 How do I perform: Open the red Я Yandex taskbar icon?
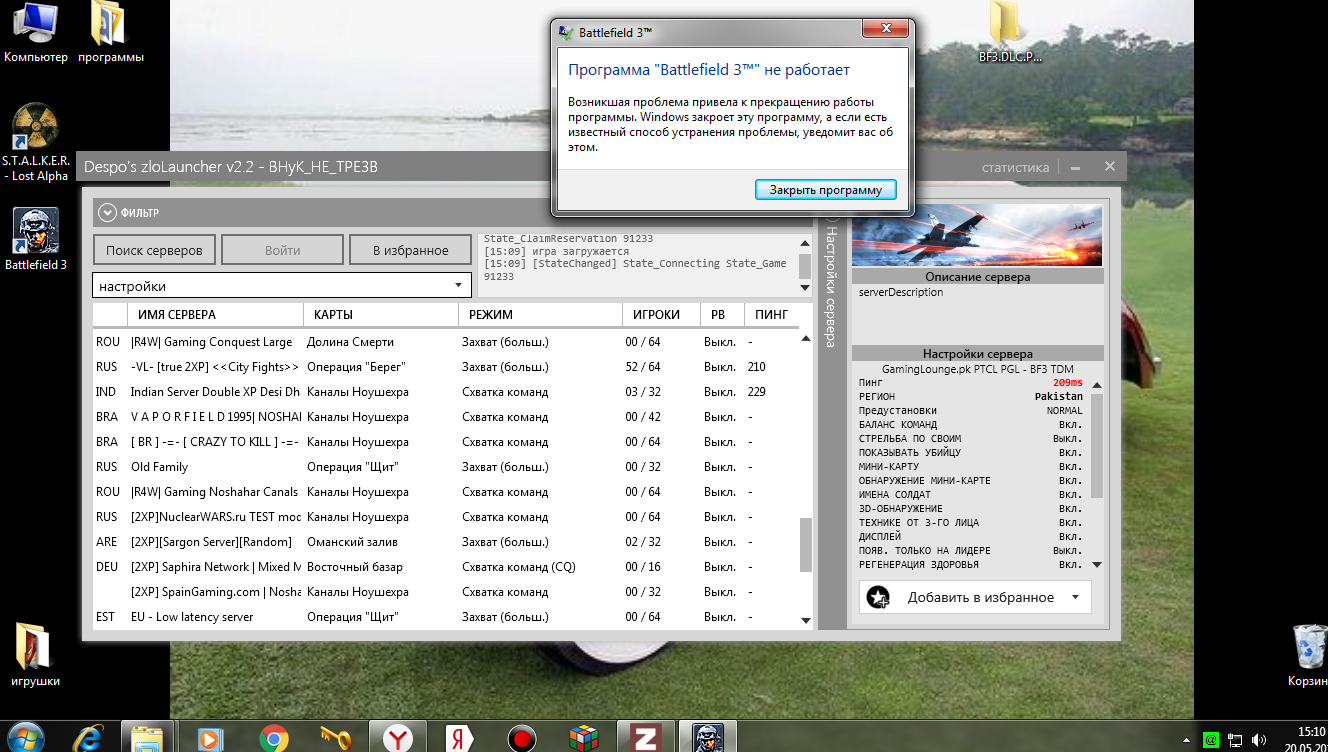pyautogui.click(x=459, y=739)
